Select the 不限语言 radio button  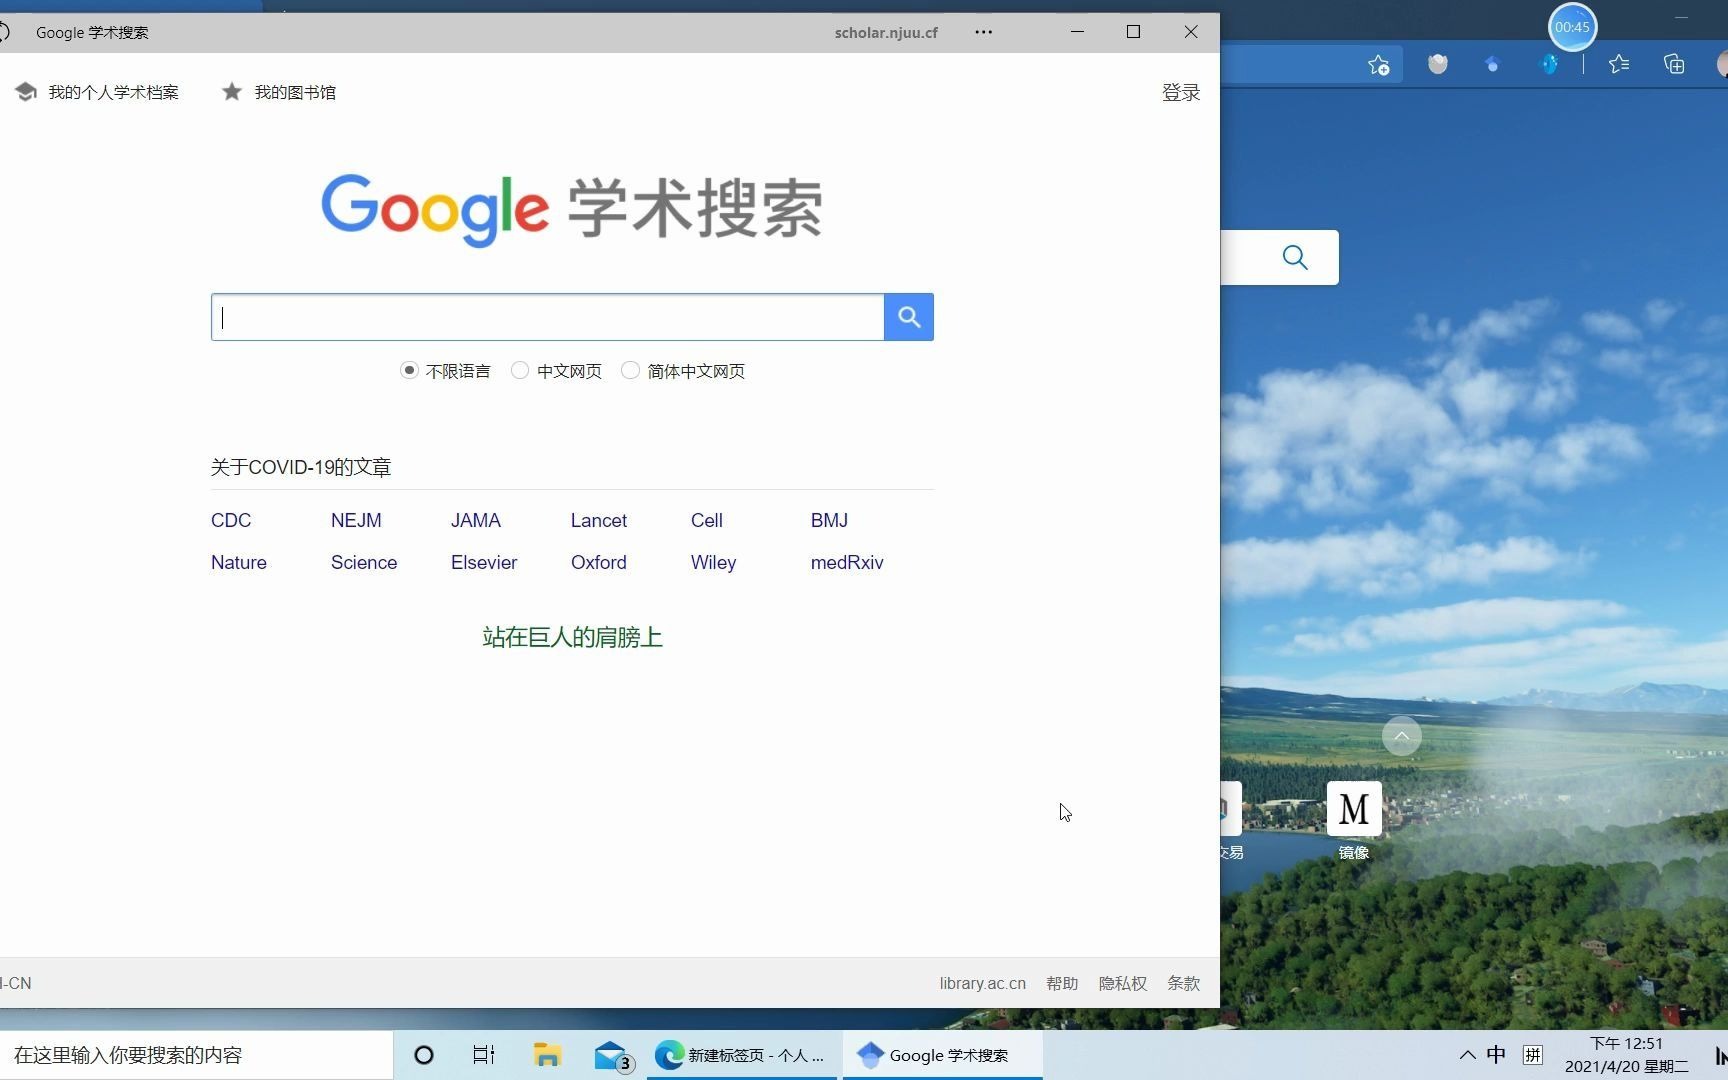[409, 370]
